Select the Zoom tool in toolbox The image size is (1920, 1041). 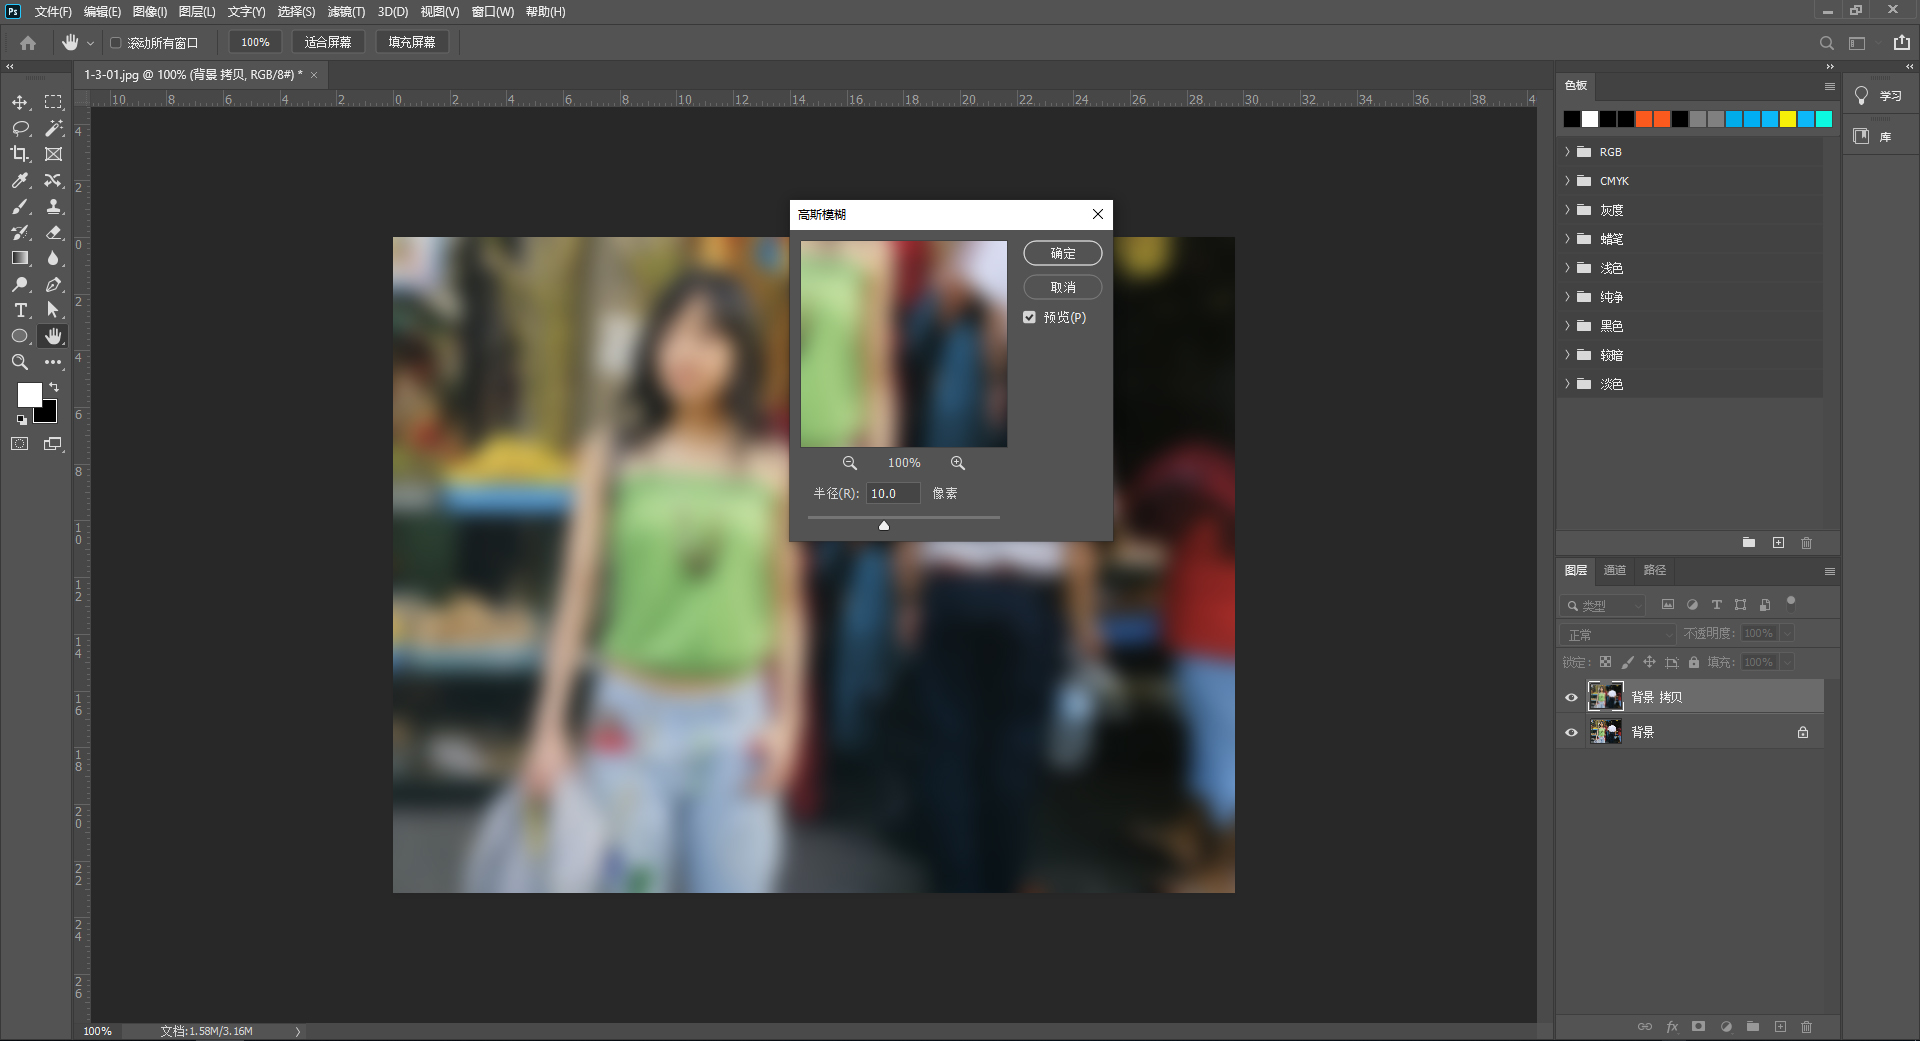[20, 362]
